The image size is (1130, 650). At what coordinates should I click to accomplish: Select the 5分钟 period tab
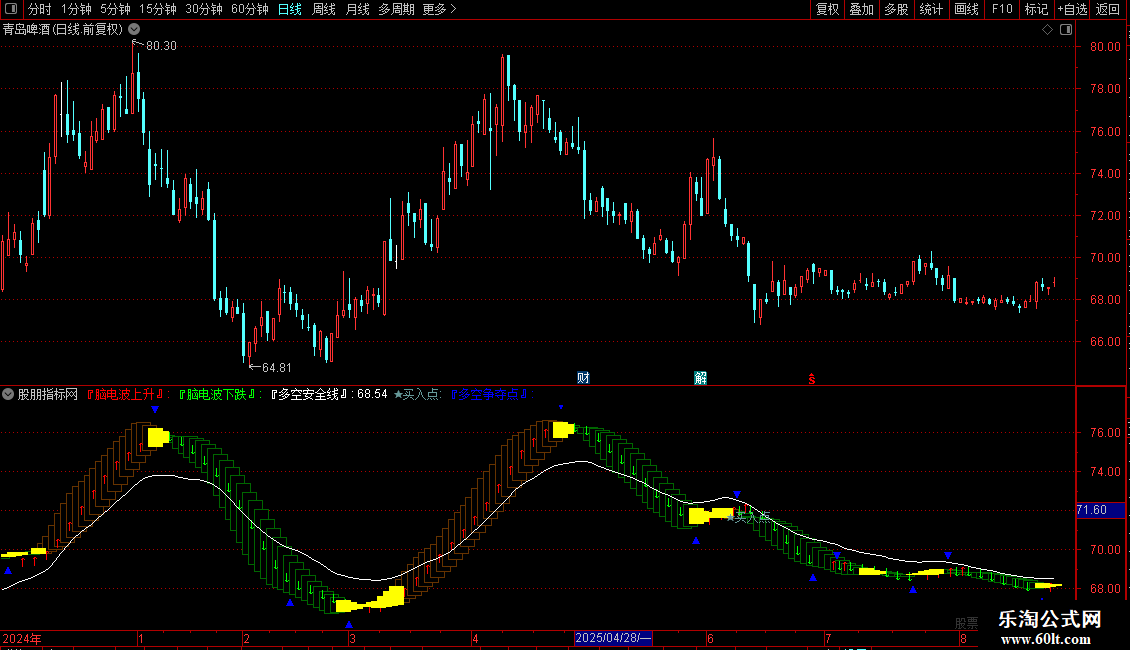(115, 9)
